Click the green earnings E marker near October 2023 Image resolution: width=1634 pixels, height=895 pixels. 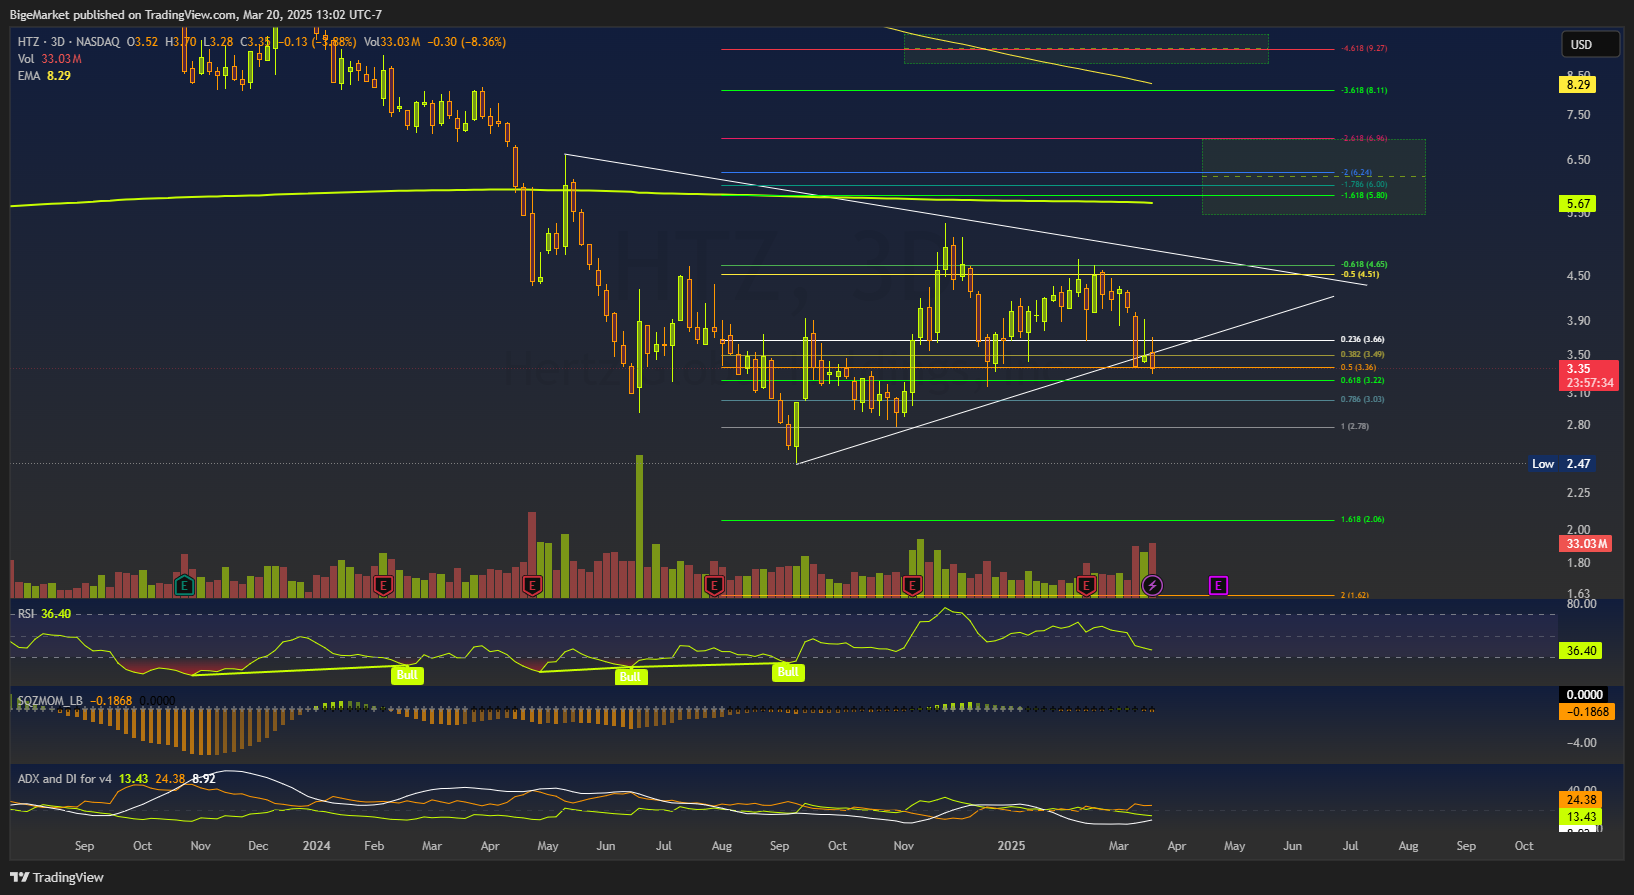[184, 586]
